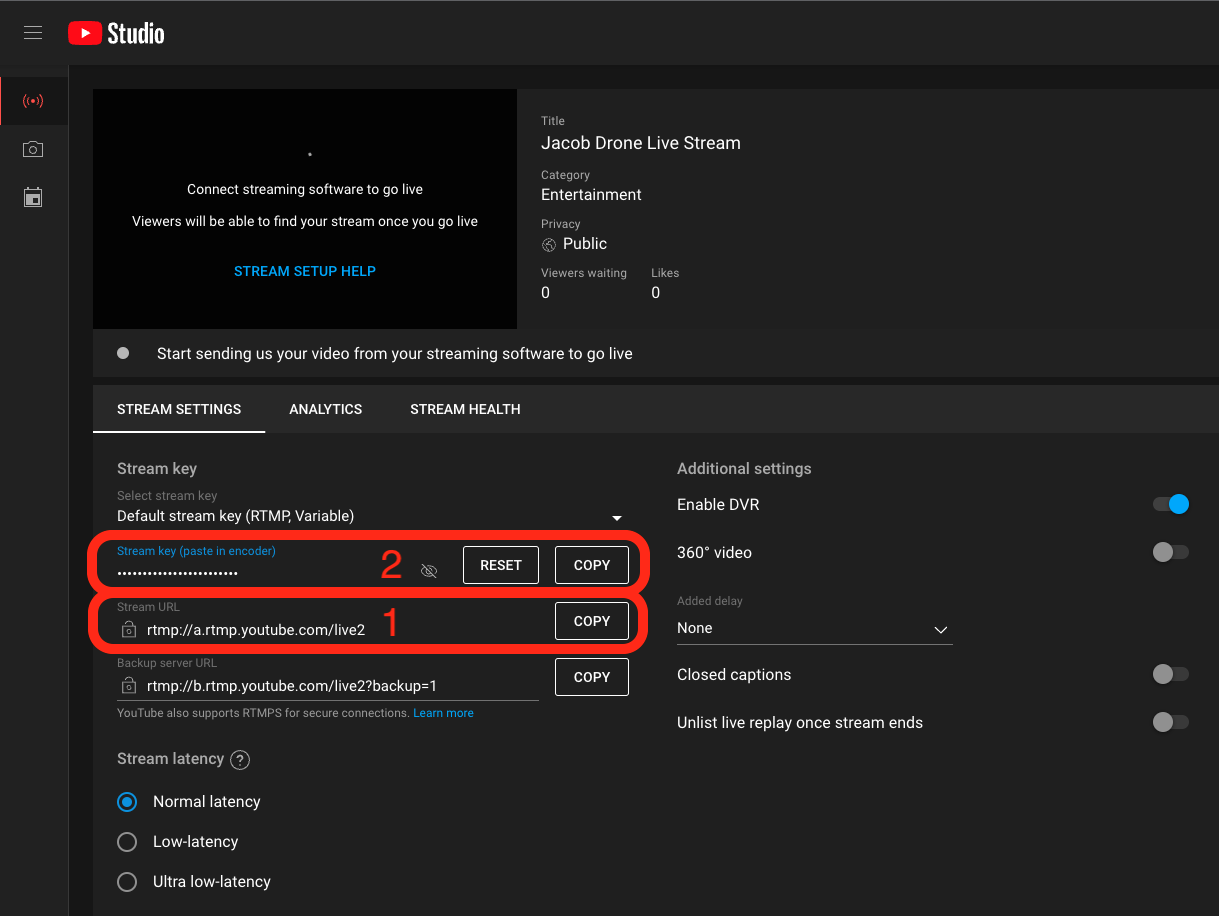Viewport: 1219px width, 916px height.
Task: Open the Stream Setup Help link
Action: pyautogui.click(x=305, y=271)
